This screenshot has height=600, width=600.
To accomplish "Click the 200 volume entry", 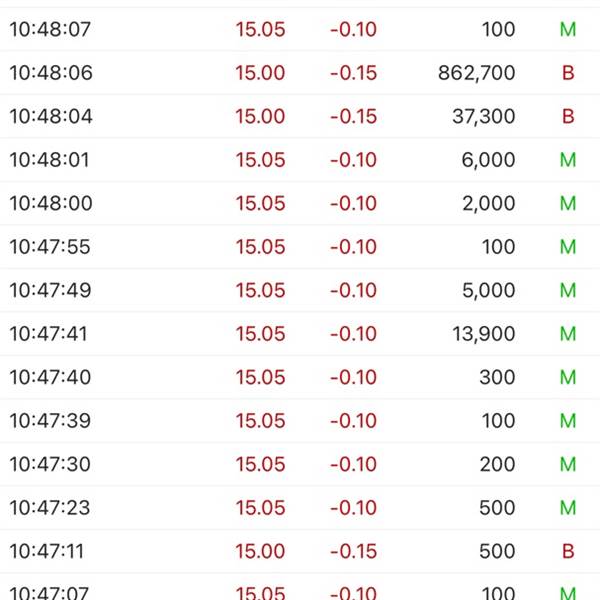I will pos(498,464).
